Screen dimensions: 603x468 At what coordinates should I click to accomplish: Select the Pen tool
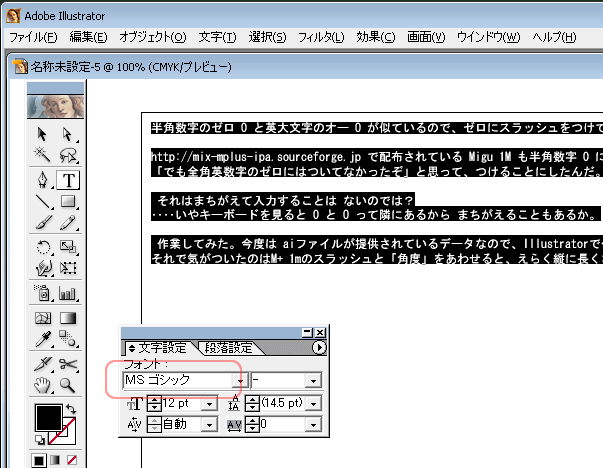(43, 180)
